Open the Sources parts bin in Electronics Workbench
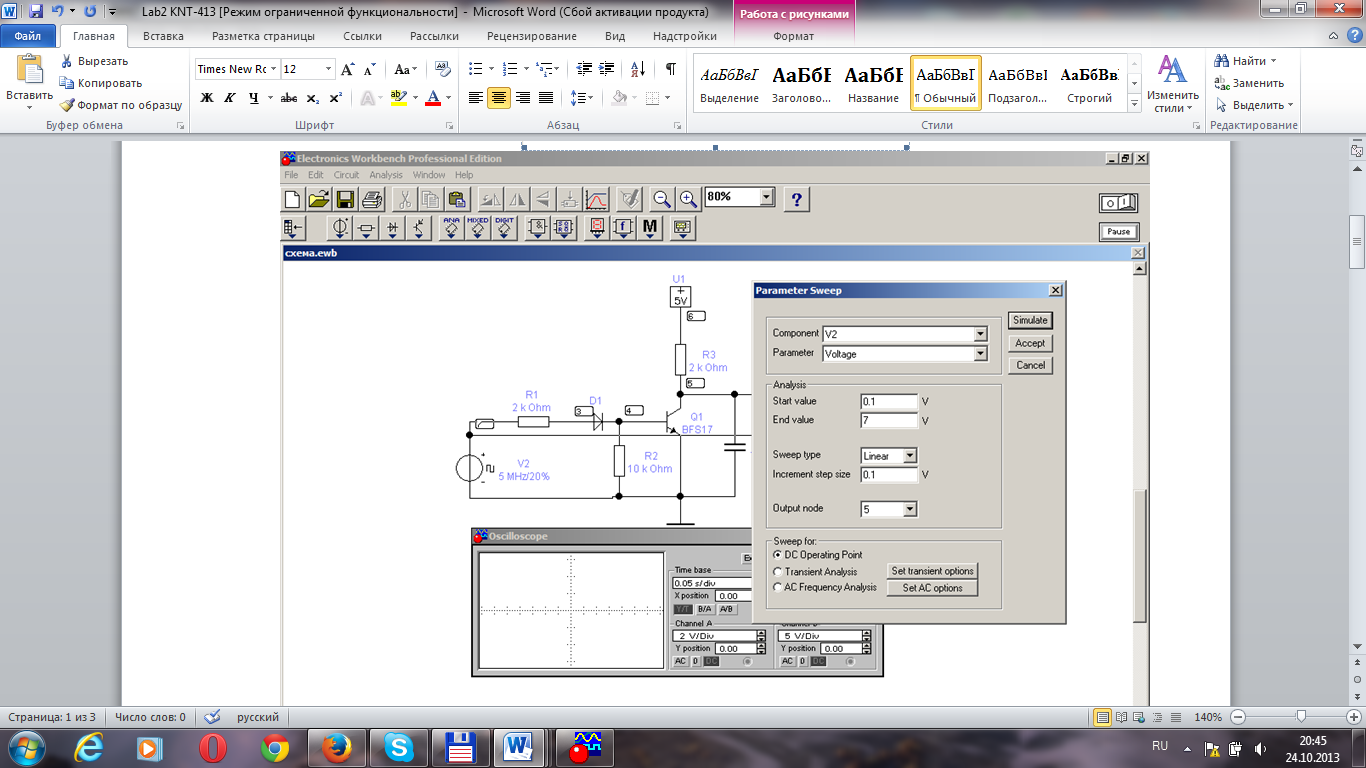The width and height of the screenshot is (1366, 768). tap(340, 229)
